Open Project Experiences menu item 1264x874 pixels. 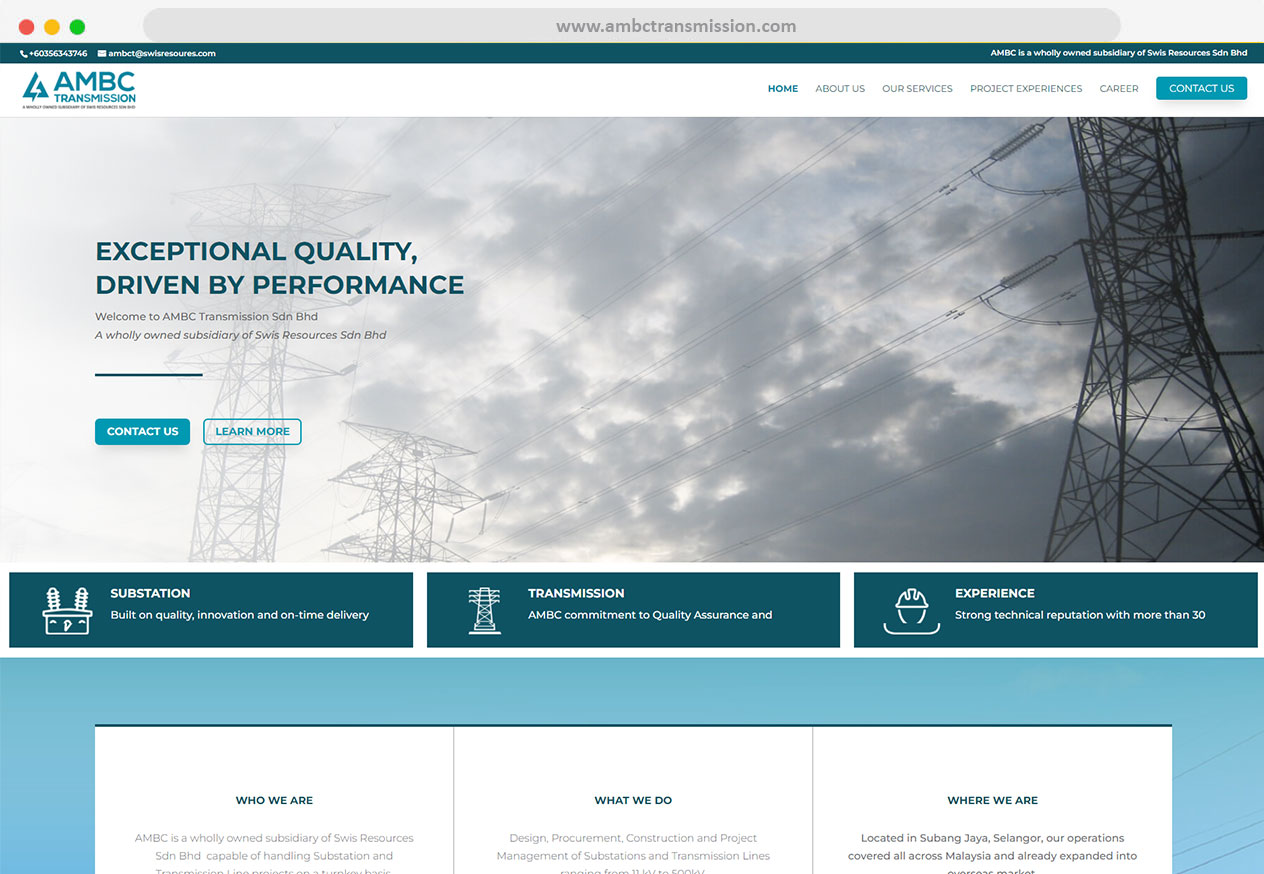(1026, 89)
